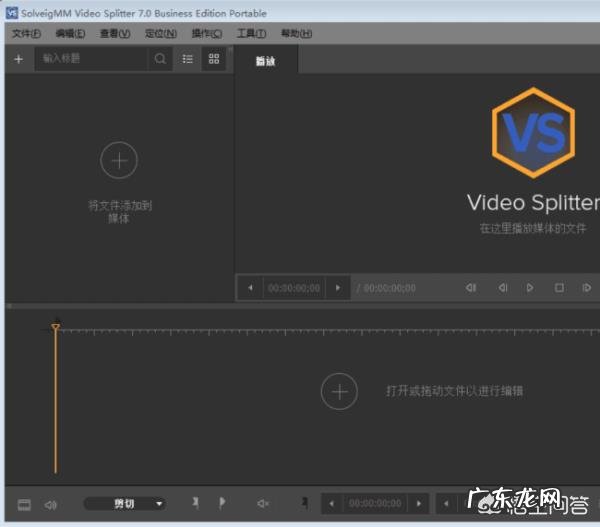Step one frame backward in player

pos(503,287)
